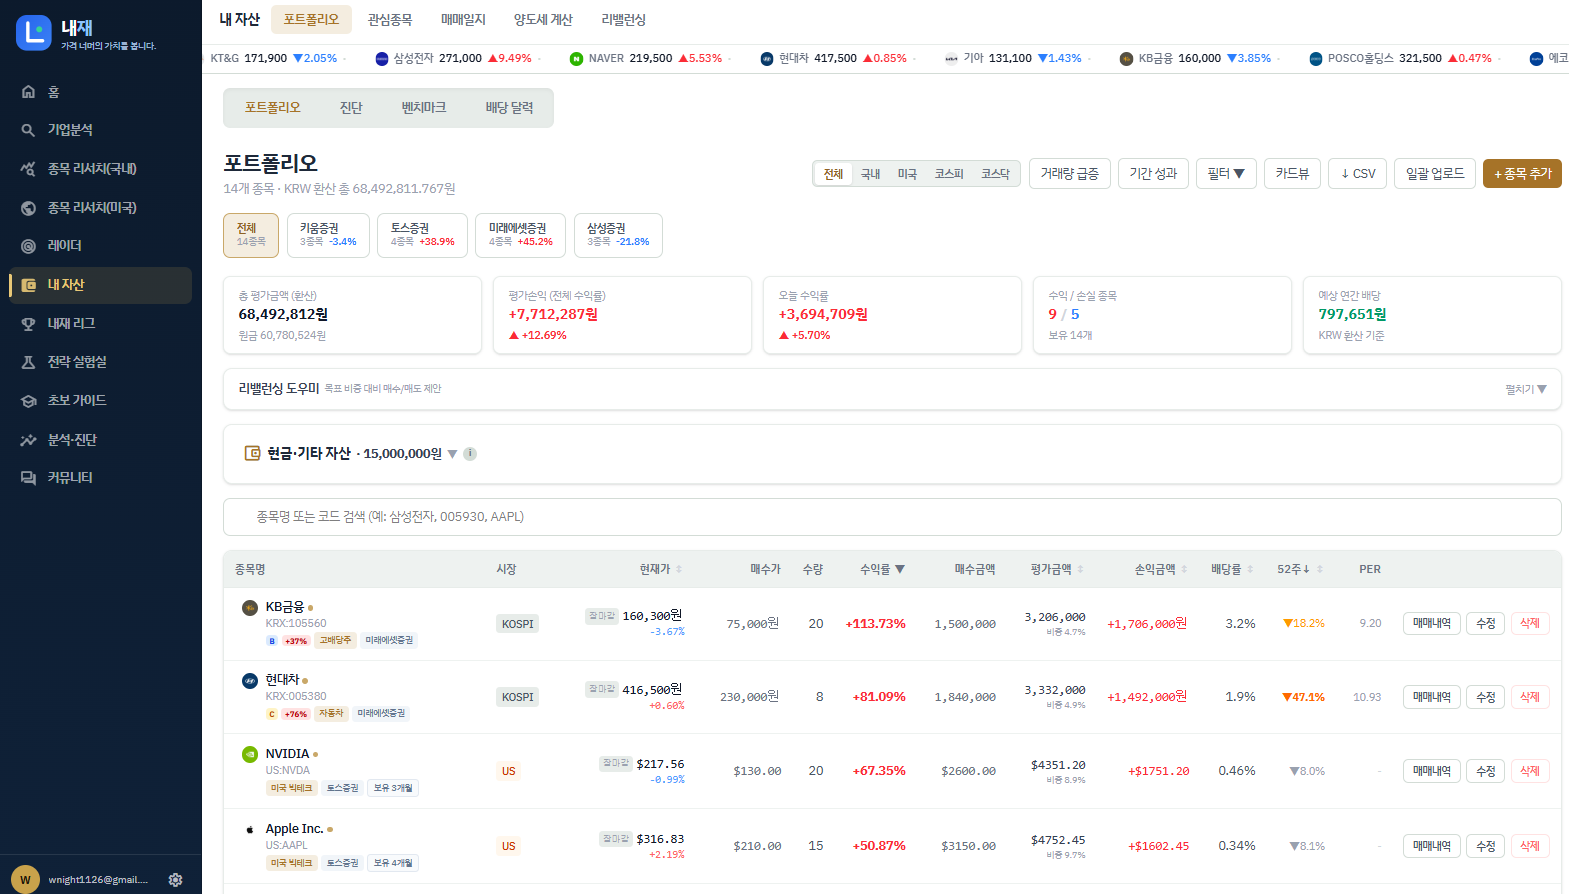Click the stock search input field

point(892,517)
